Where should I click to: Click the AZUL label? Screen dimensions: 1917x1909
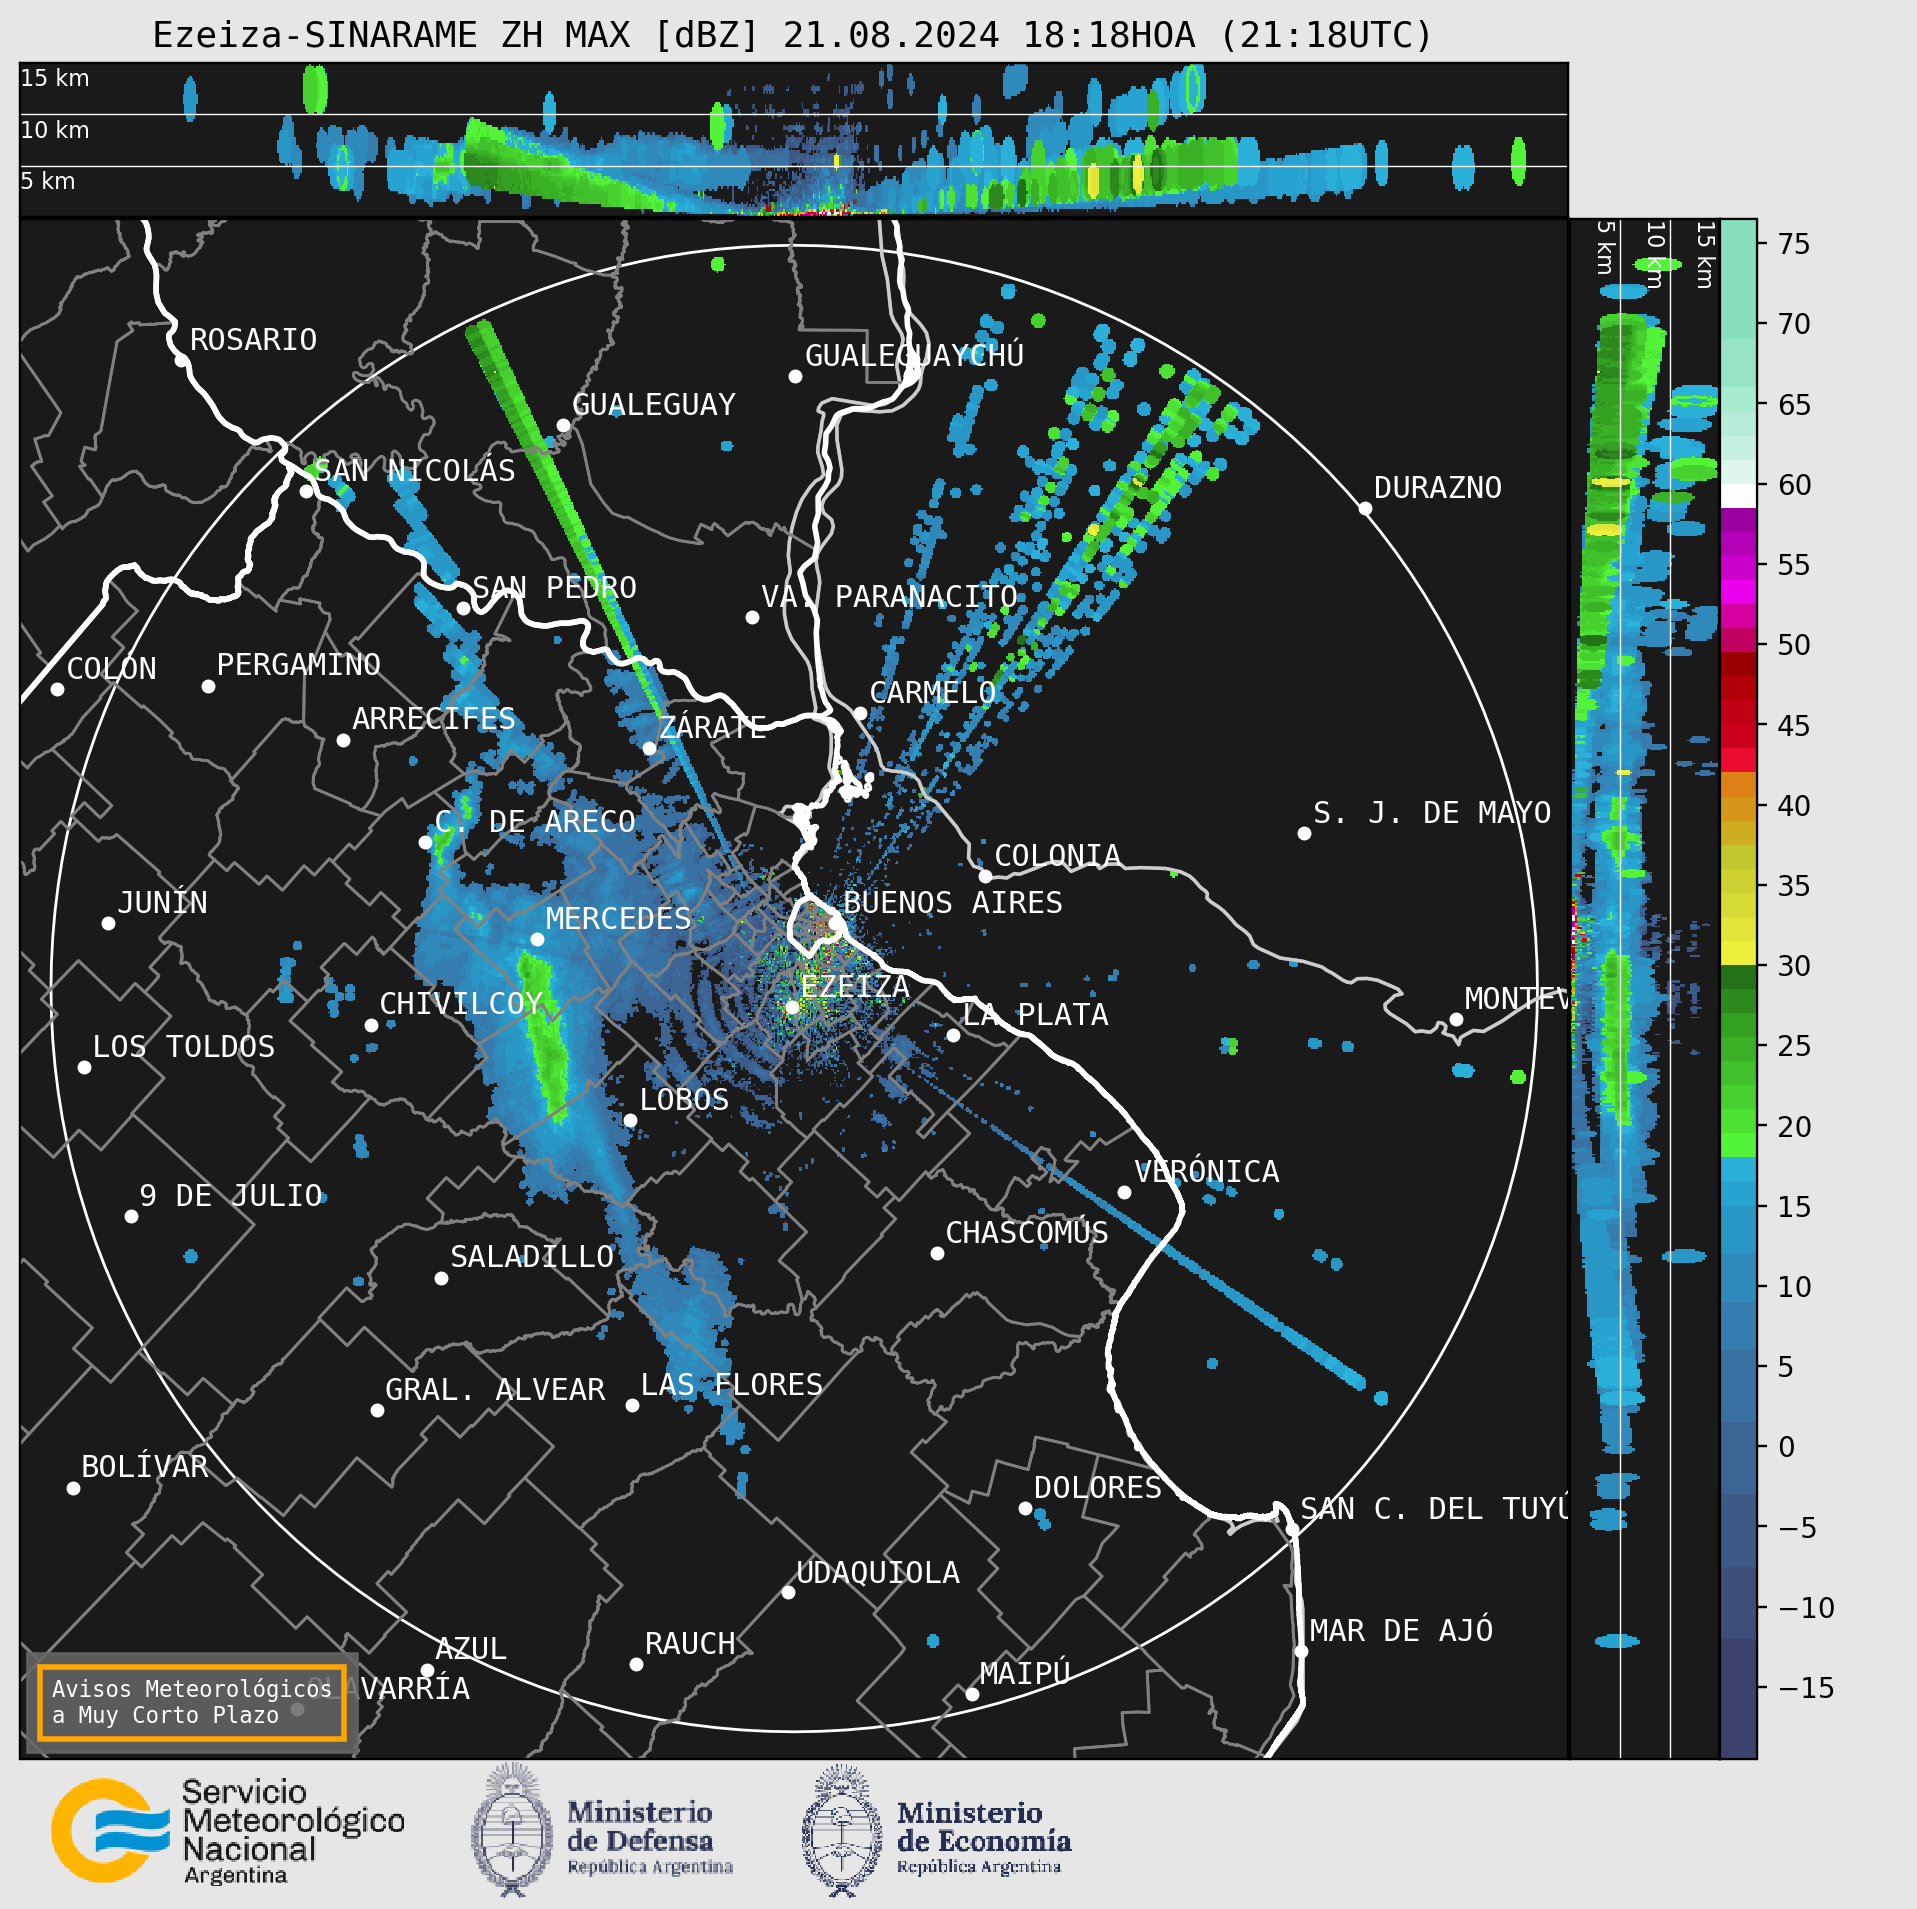[470, 1649]
